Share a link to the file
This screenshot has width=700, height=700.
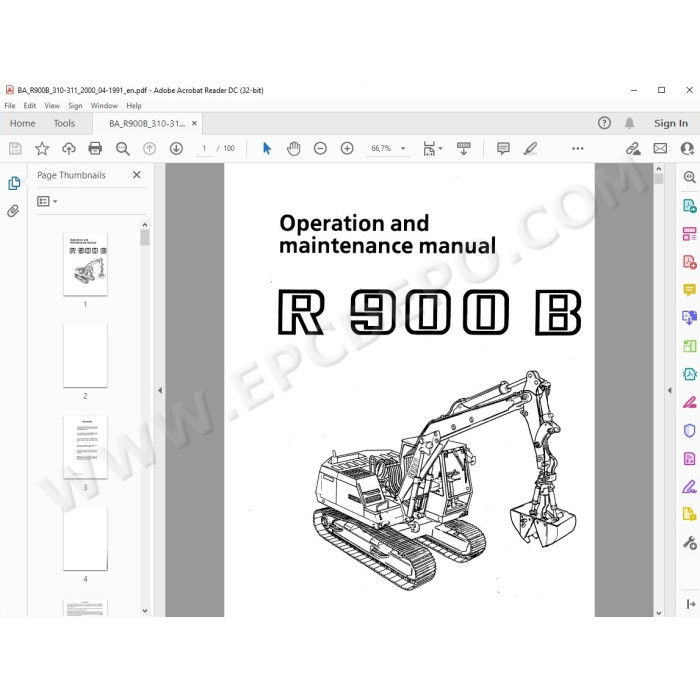coord(633,148)
